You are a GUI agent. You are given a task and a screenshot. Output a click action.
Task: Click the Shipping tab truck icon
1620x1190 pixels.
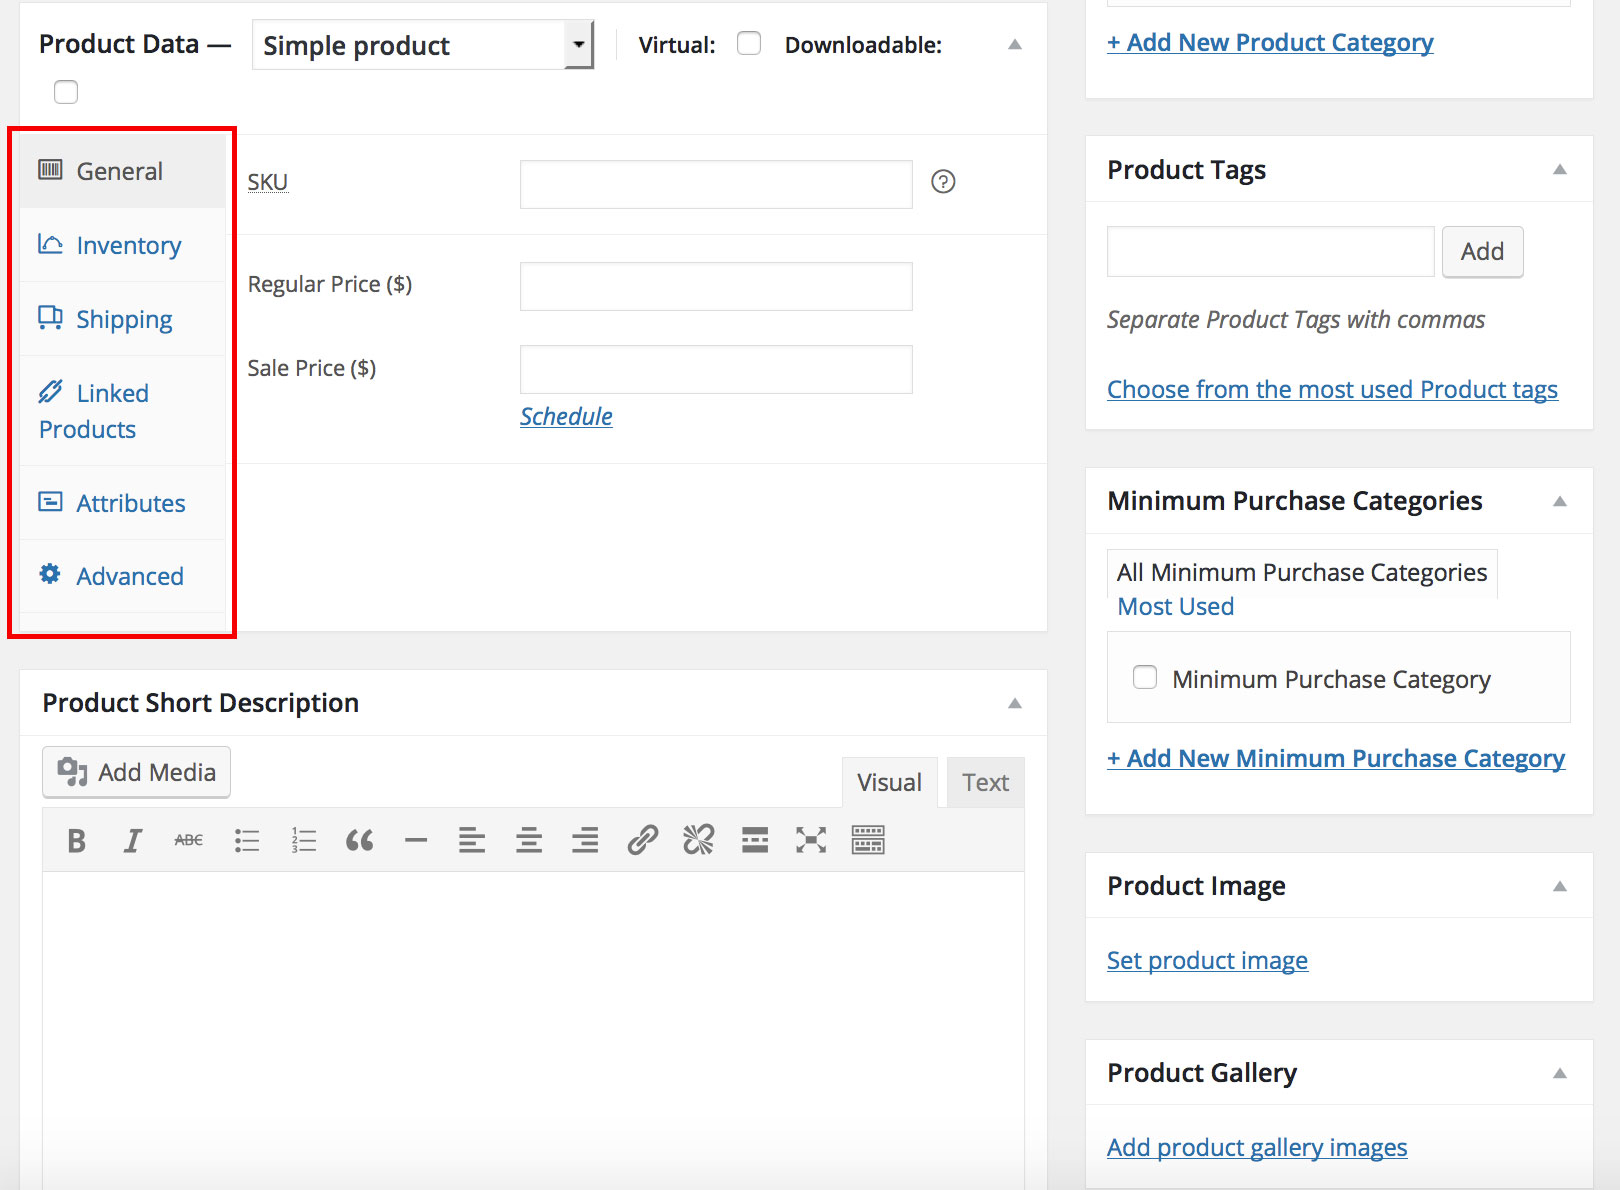click(50, 317)
